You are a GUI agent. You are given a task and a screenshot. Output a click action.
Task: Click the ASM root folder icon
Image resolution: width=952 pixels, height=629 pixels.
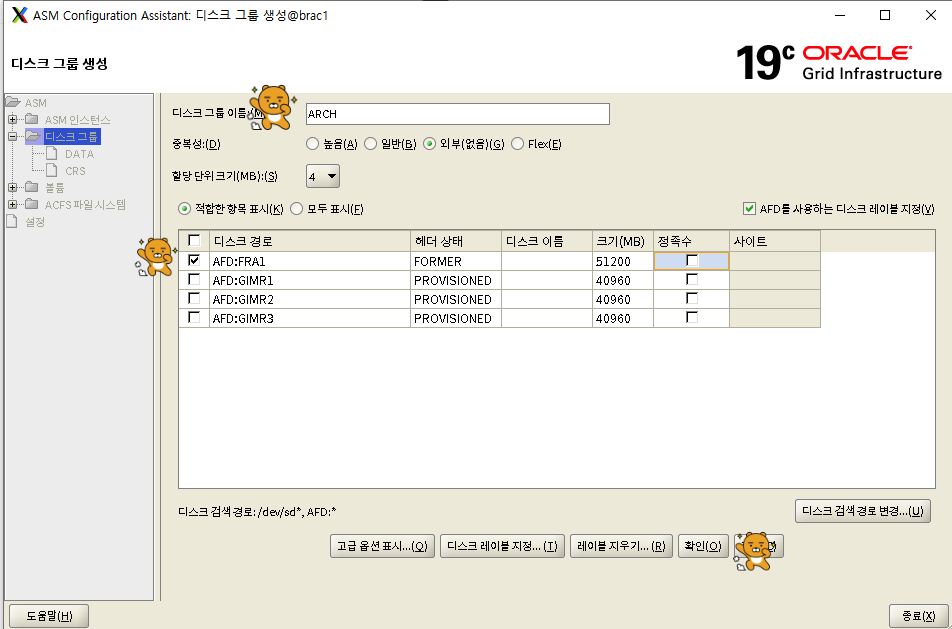tap(13, 102)
